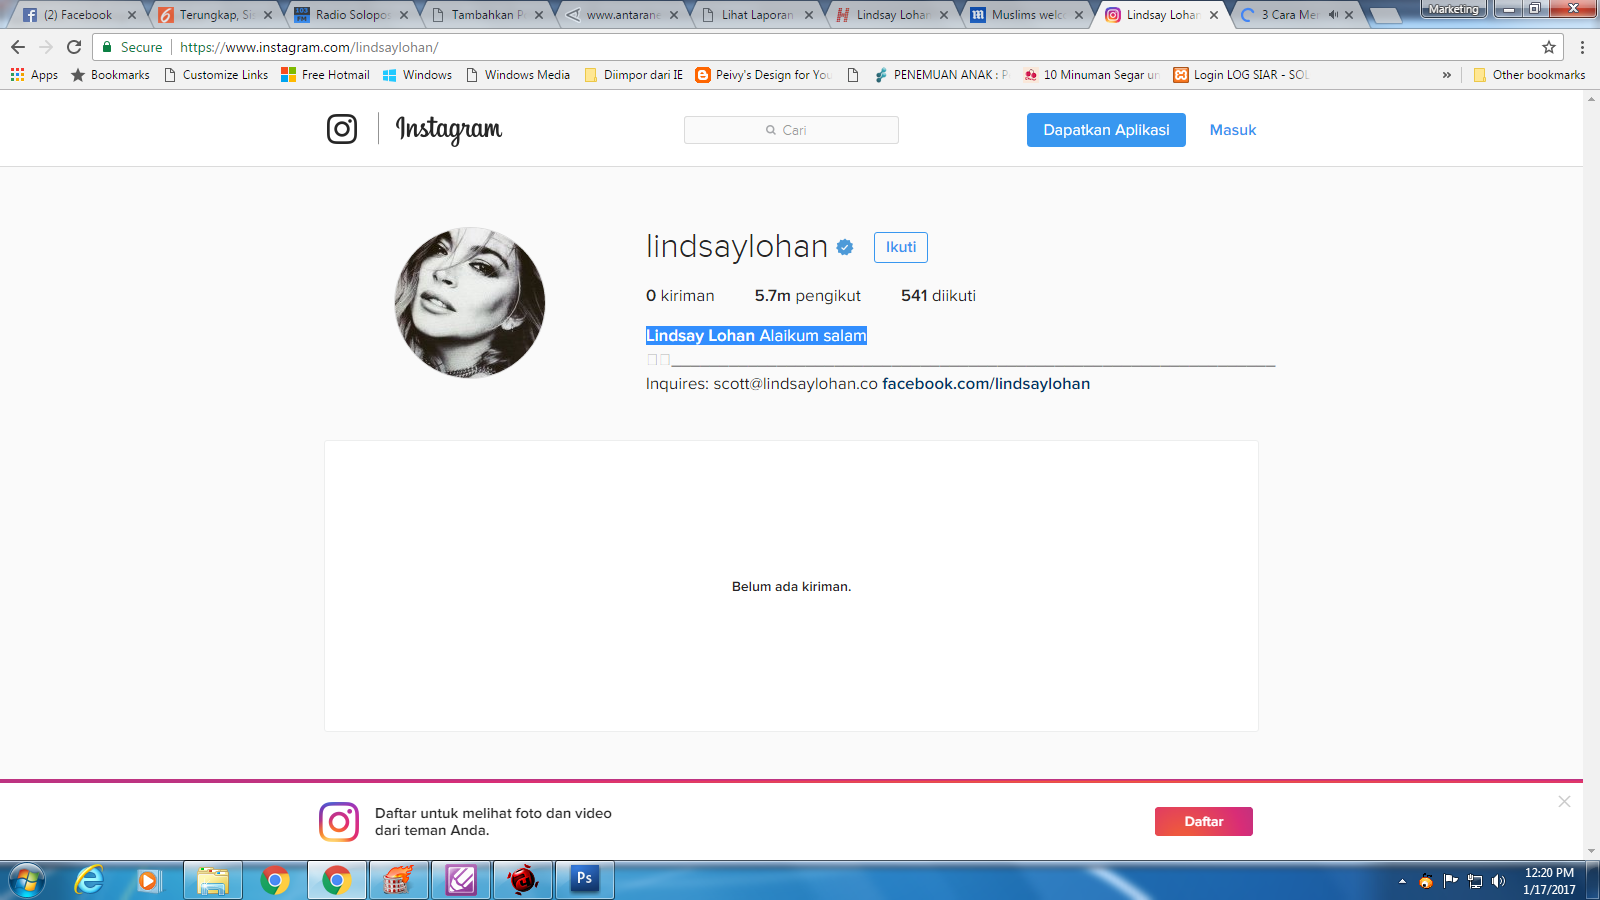This screenshot has width=1600, height=900.
Task: Focus the Cari search field
Action: tap(791, 130)
